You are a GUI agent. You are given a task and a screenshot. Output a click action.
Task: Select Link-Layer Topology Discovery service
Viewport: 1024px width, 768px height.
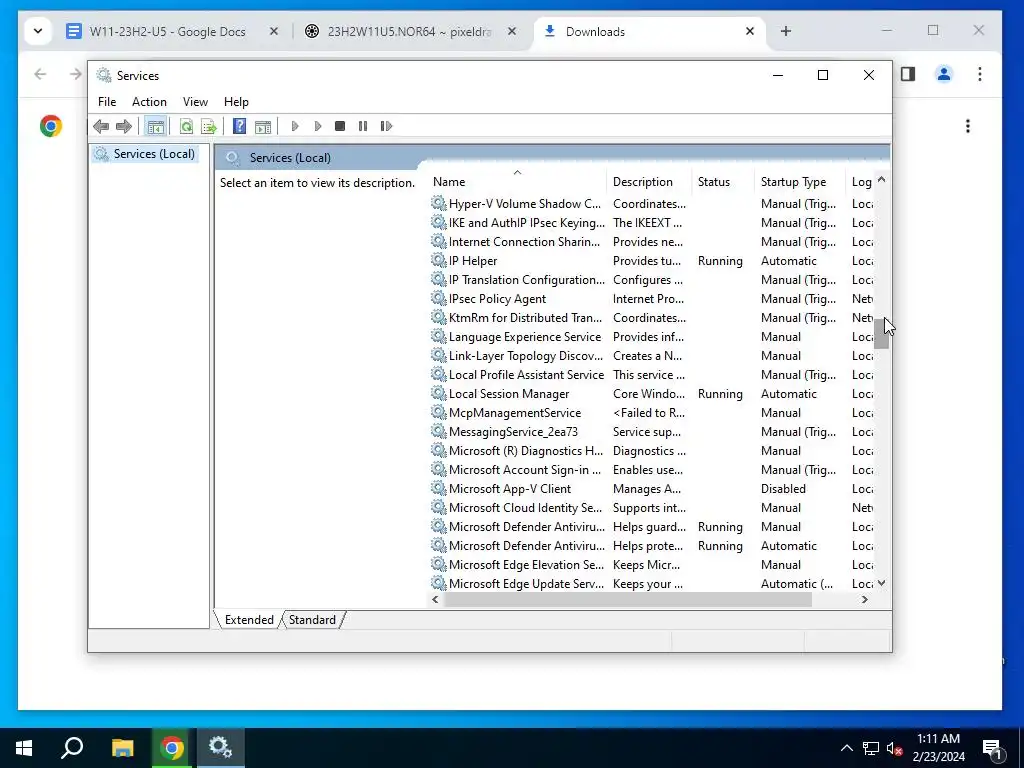coord(652,356)
